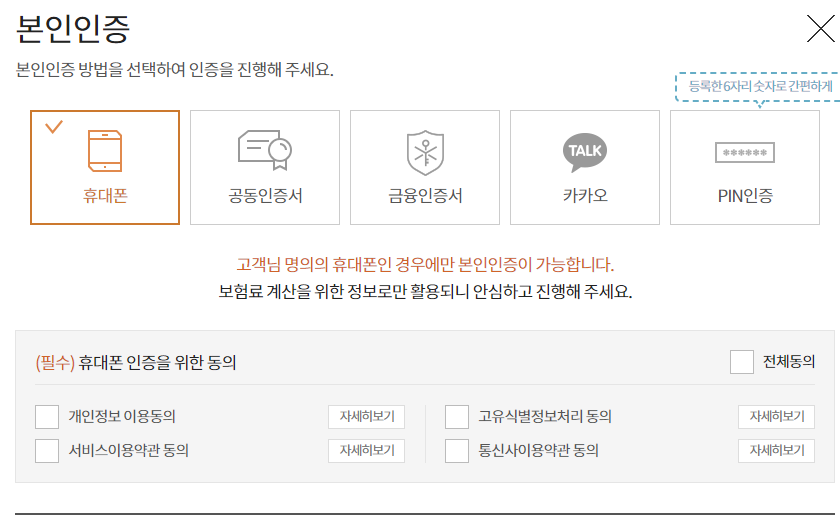This screenshot has width=840, height=528.
Task: Open 자세히보기 for 개인정보 이용동의
Action: pyautogui.click(x=366, y=417)
